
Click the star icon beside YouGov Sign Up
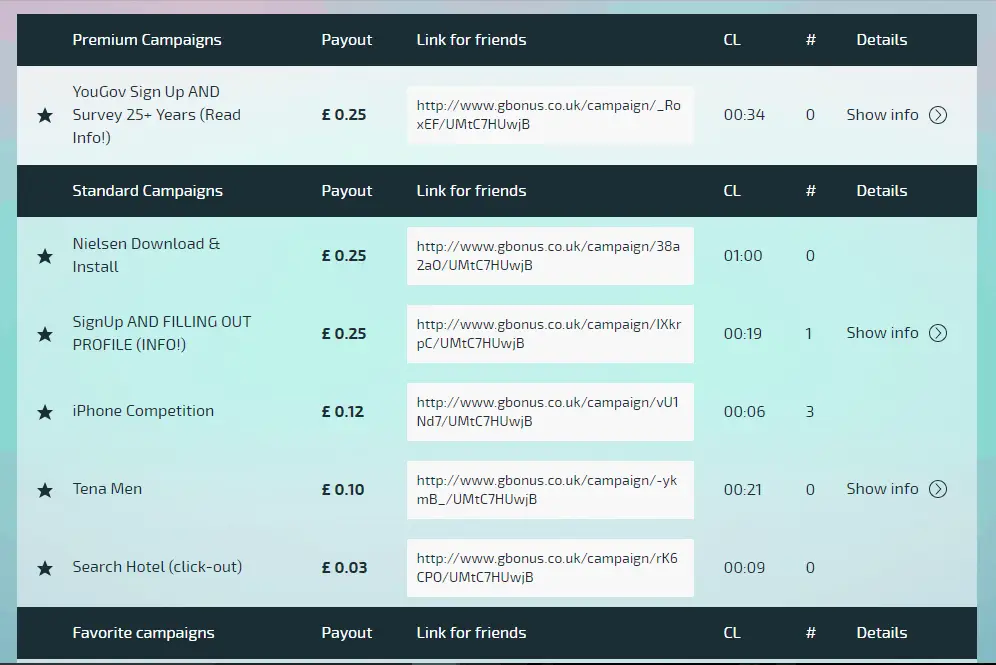pyautogui.click(x=44, y=115)
